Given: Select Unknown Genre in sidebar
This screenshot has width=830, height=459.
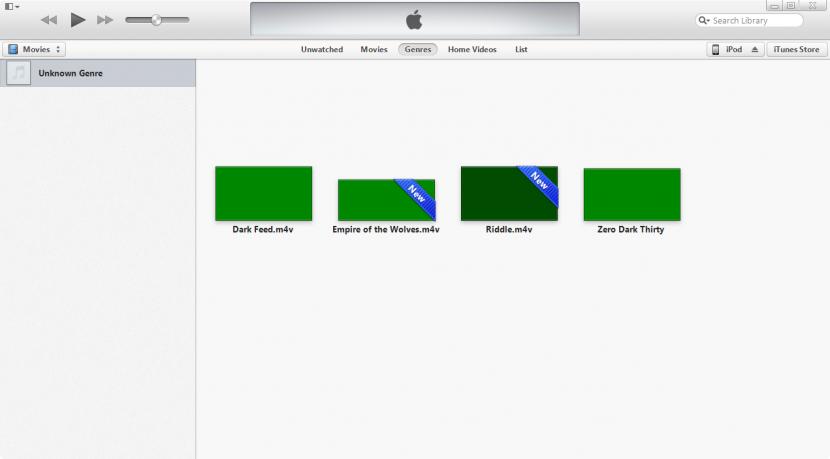Looking at the screenshot, I should click(x=98, y=73).
